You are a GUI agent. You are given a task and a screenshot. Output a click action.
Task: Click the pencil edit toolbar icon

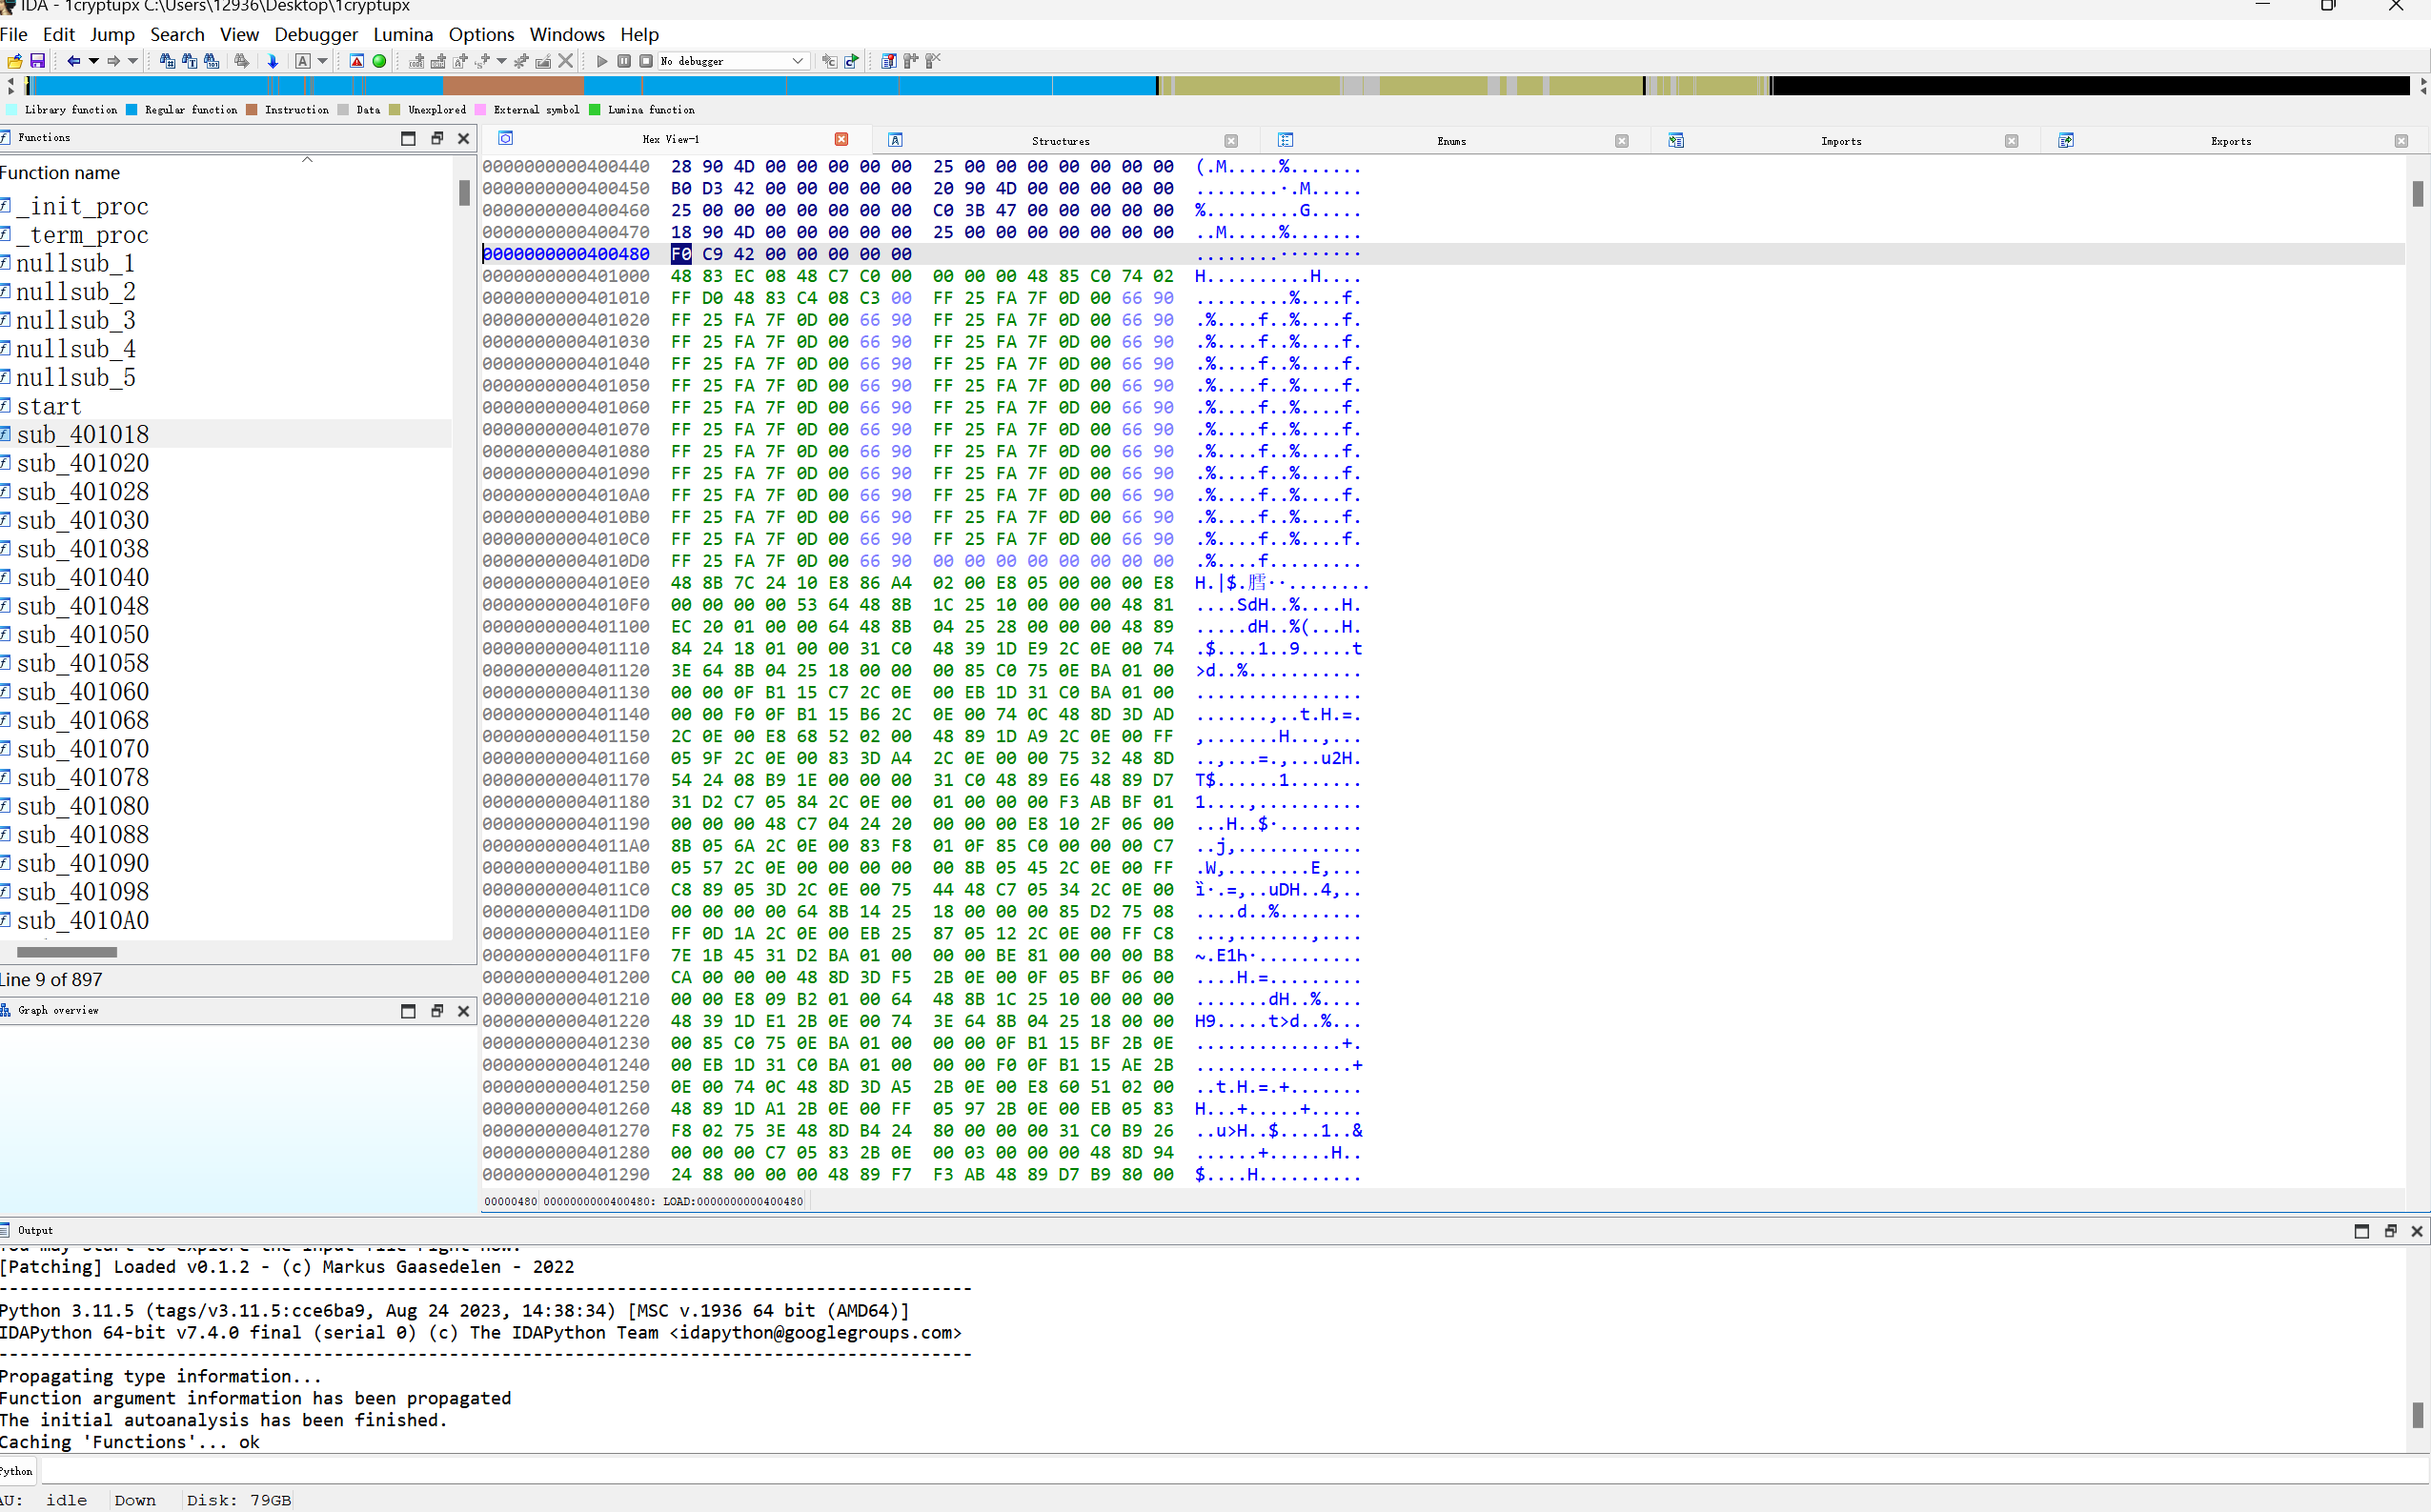click(x=543, y=61)
